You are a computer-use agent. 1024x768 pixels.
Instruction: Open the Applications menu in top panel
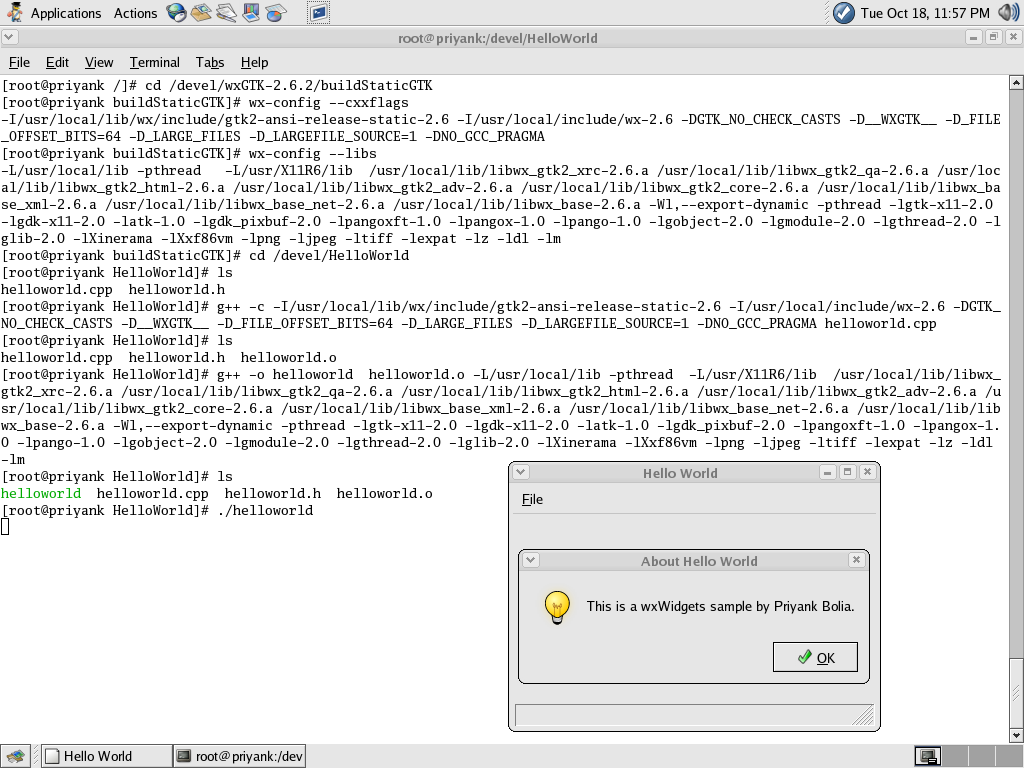65,13
